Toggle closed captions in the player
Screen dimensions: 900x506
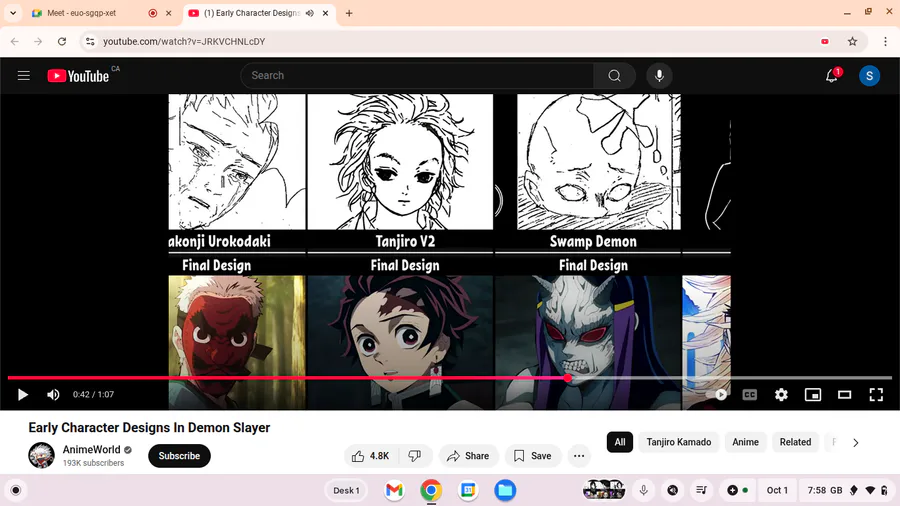click(x=750, y=395)
